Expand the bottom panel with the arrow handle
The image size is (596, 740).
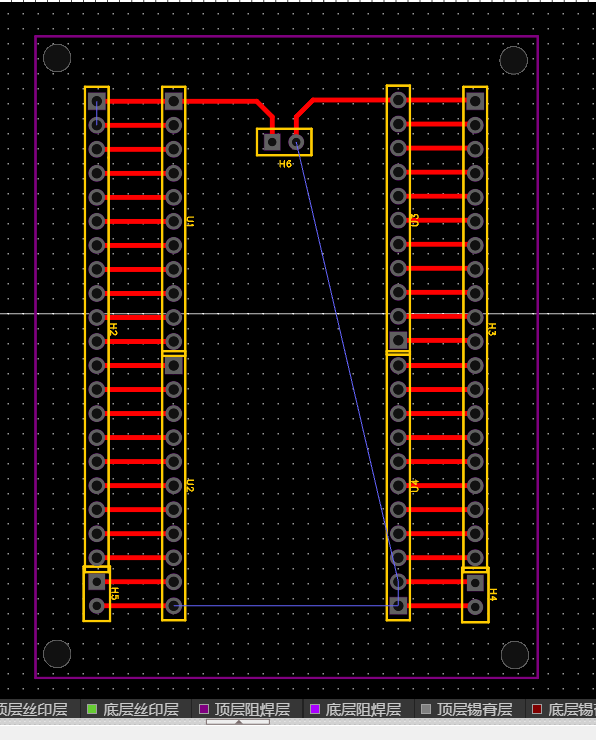pyautogui.click(x=238, y=722)
